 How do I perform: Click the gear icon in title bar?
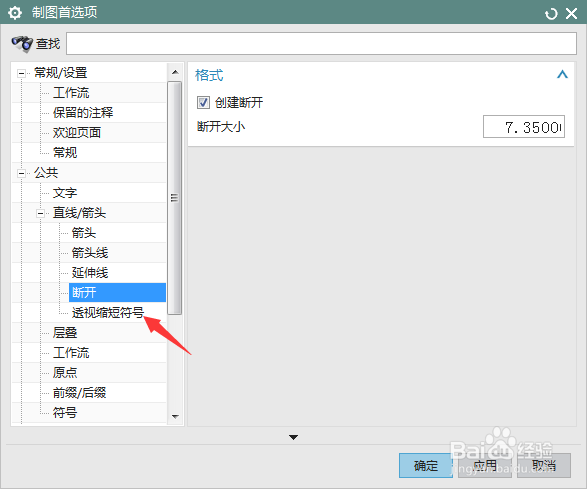[x=15, y=13]
